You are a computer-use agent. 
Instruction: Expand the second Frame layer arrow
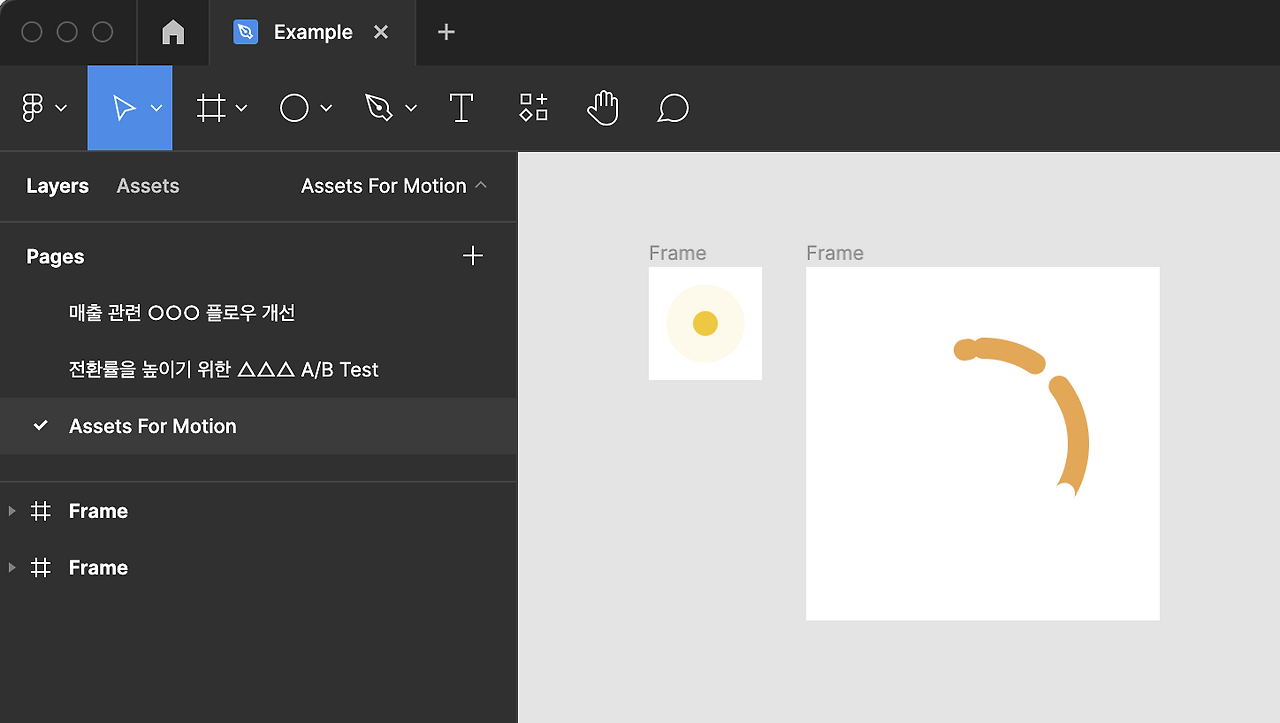(12, 568)
